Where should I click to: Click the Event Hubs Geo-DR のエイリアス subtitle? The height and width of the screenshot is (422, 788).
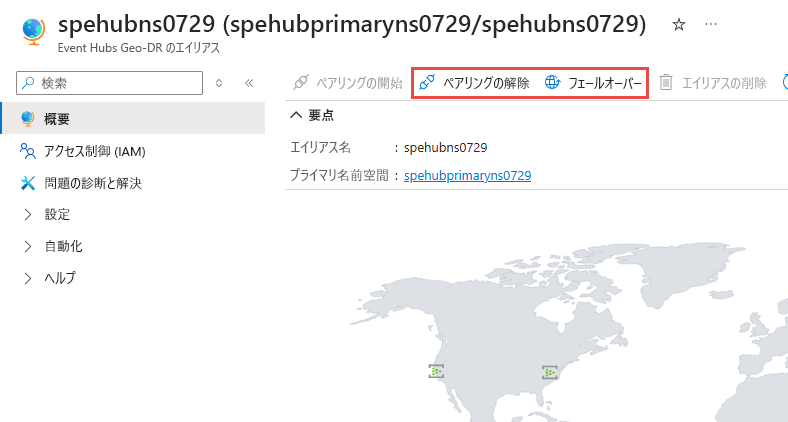(139, 48)
